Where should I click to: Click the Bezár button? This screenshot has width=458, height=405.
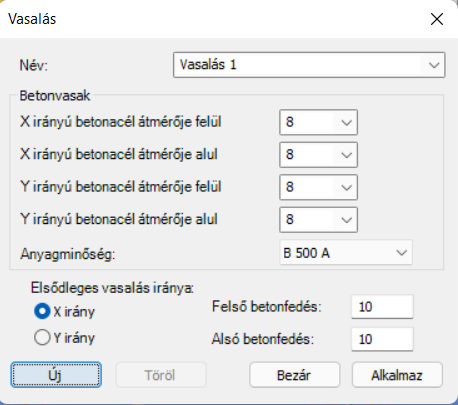click(294, 375)
